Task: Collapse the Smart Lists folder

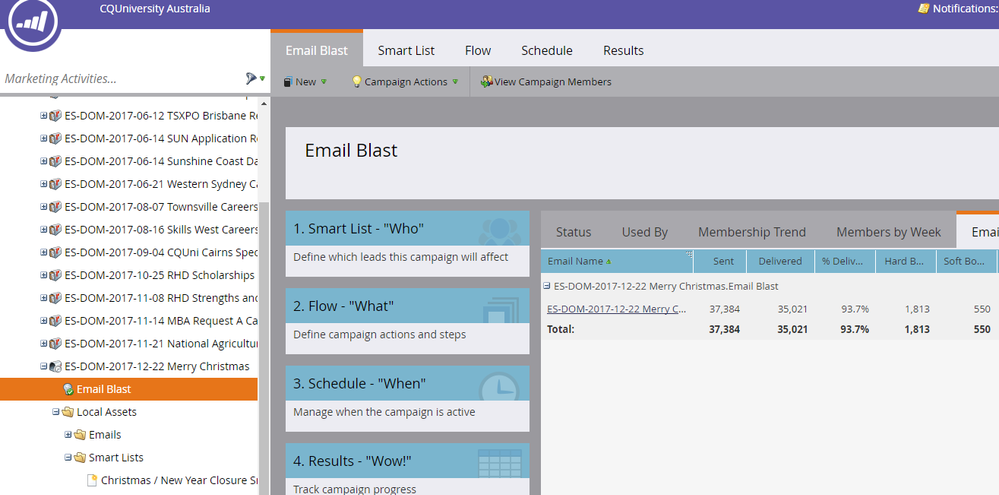Action: [x=68, y=457]
